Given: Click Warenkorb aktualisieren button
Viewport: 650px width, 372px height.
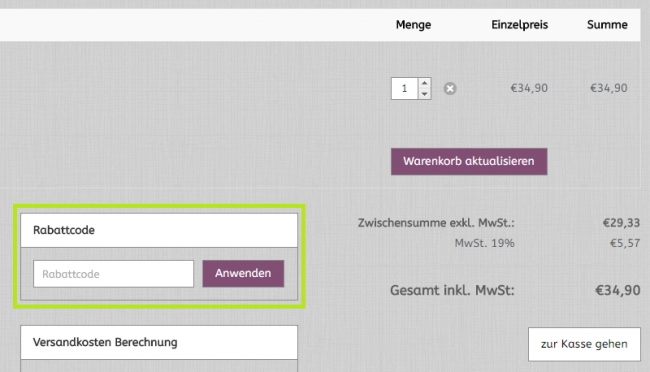Looking at the screenshot, I should (x=469, y=161).
